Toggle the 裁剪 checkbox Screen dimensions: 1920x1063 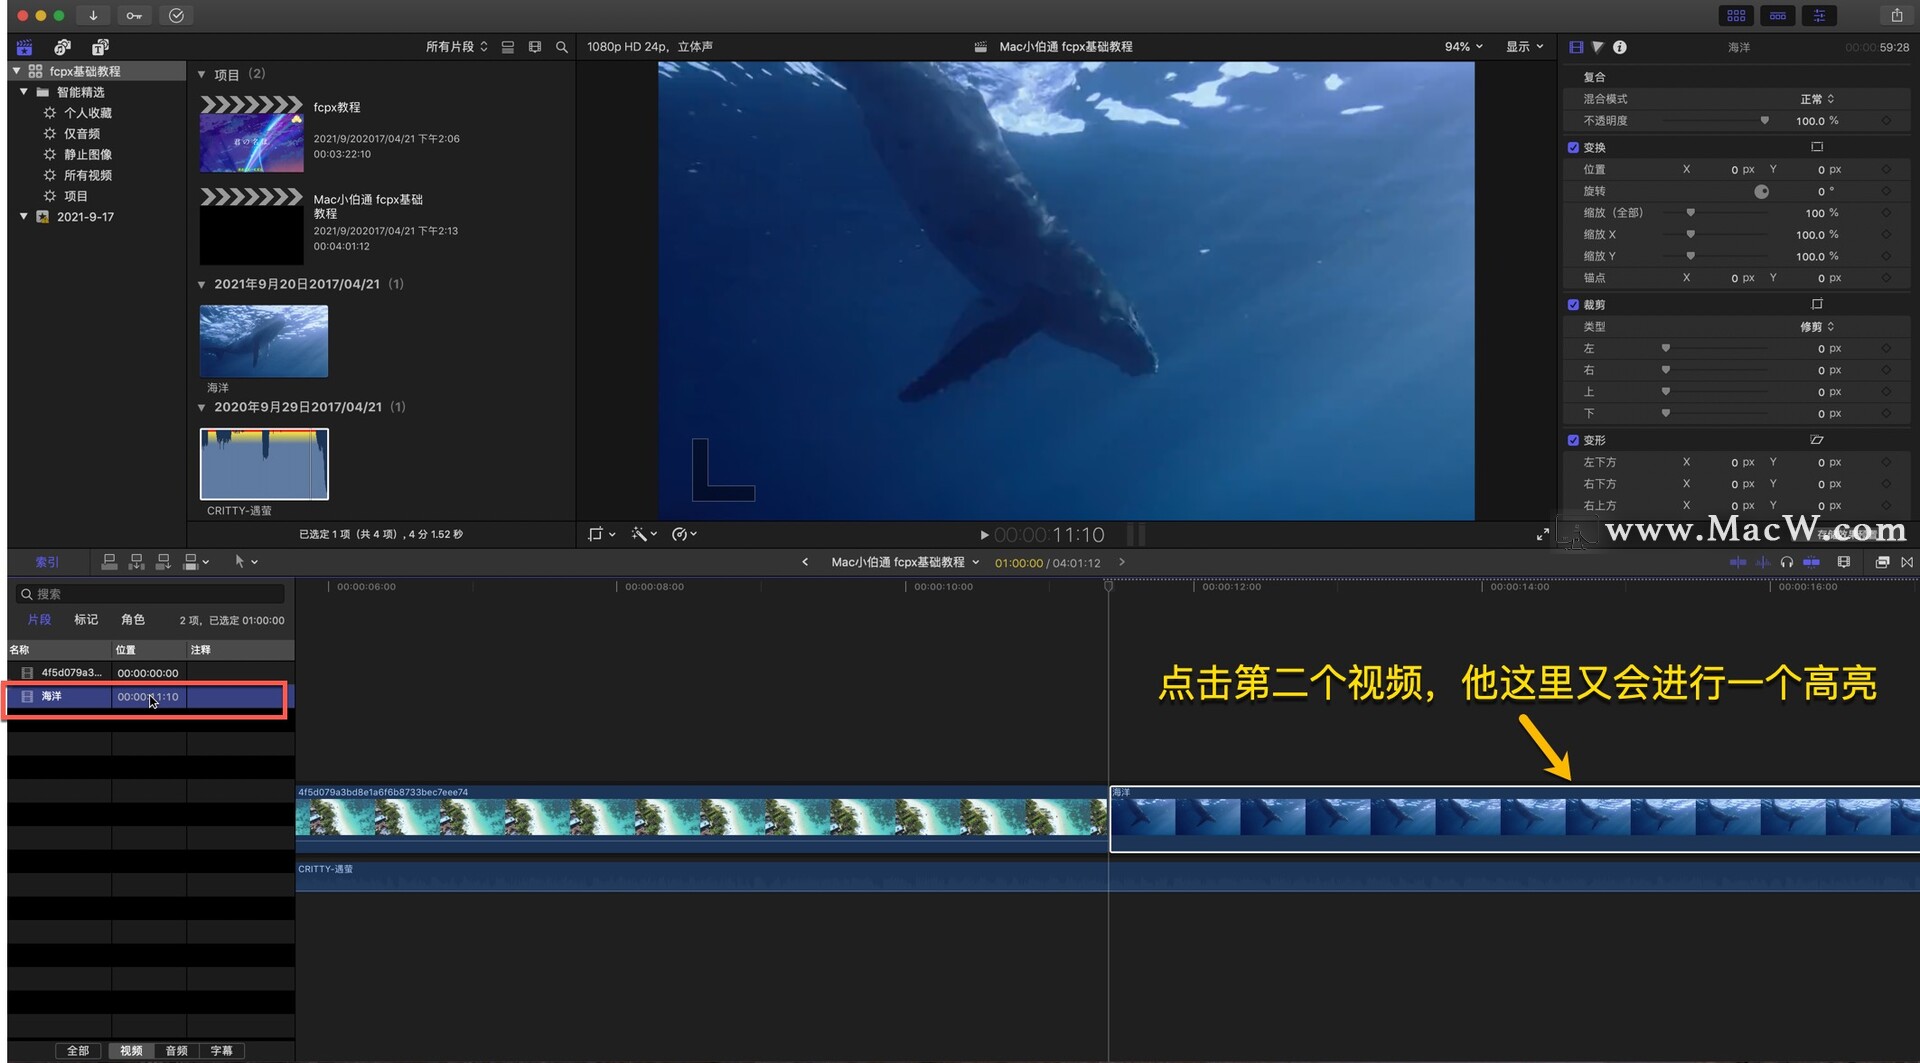click(x=1573, y=304)
